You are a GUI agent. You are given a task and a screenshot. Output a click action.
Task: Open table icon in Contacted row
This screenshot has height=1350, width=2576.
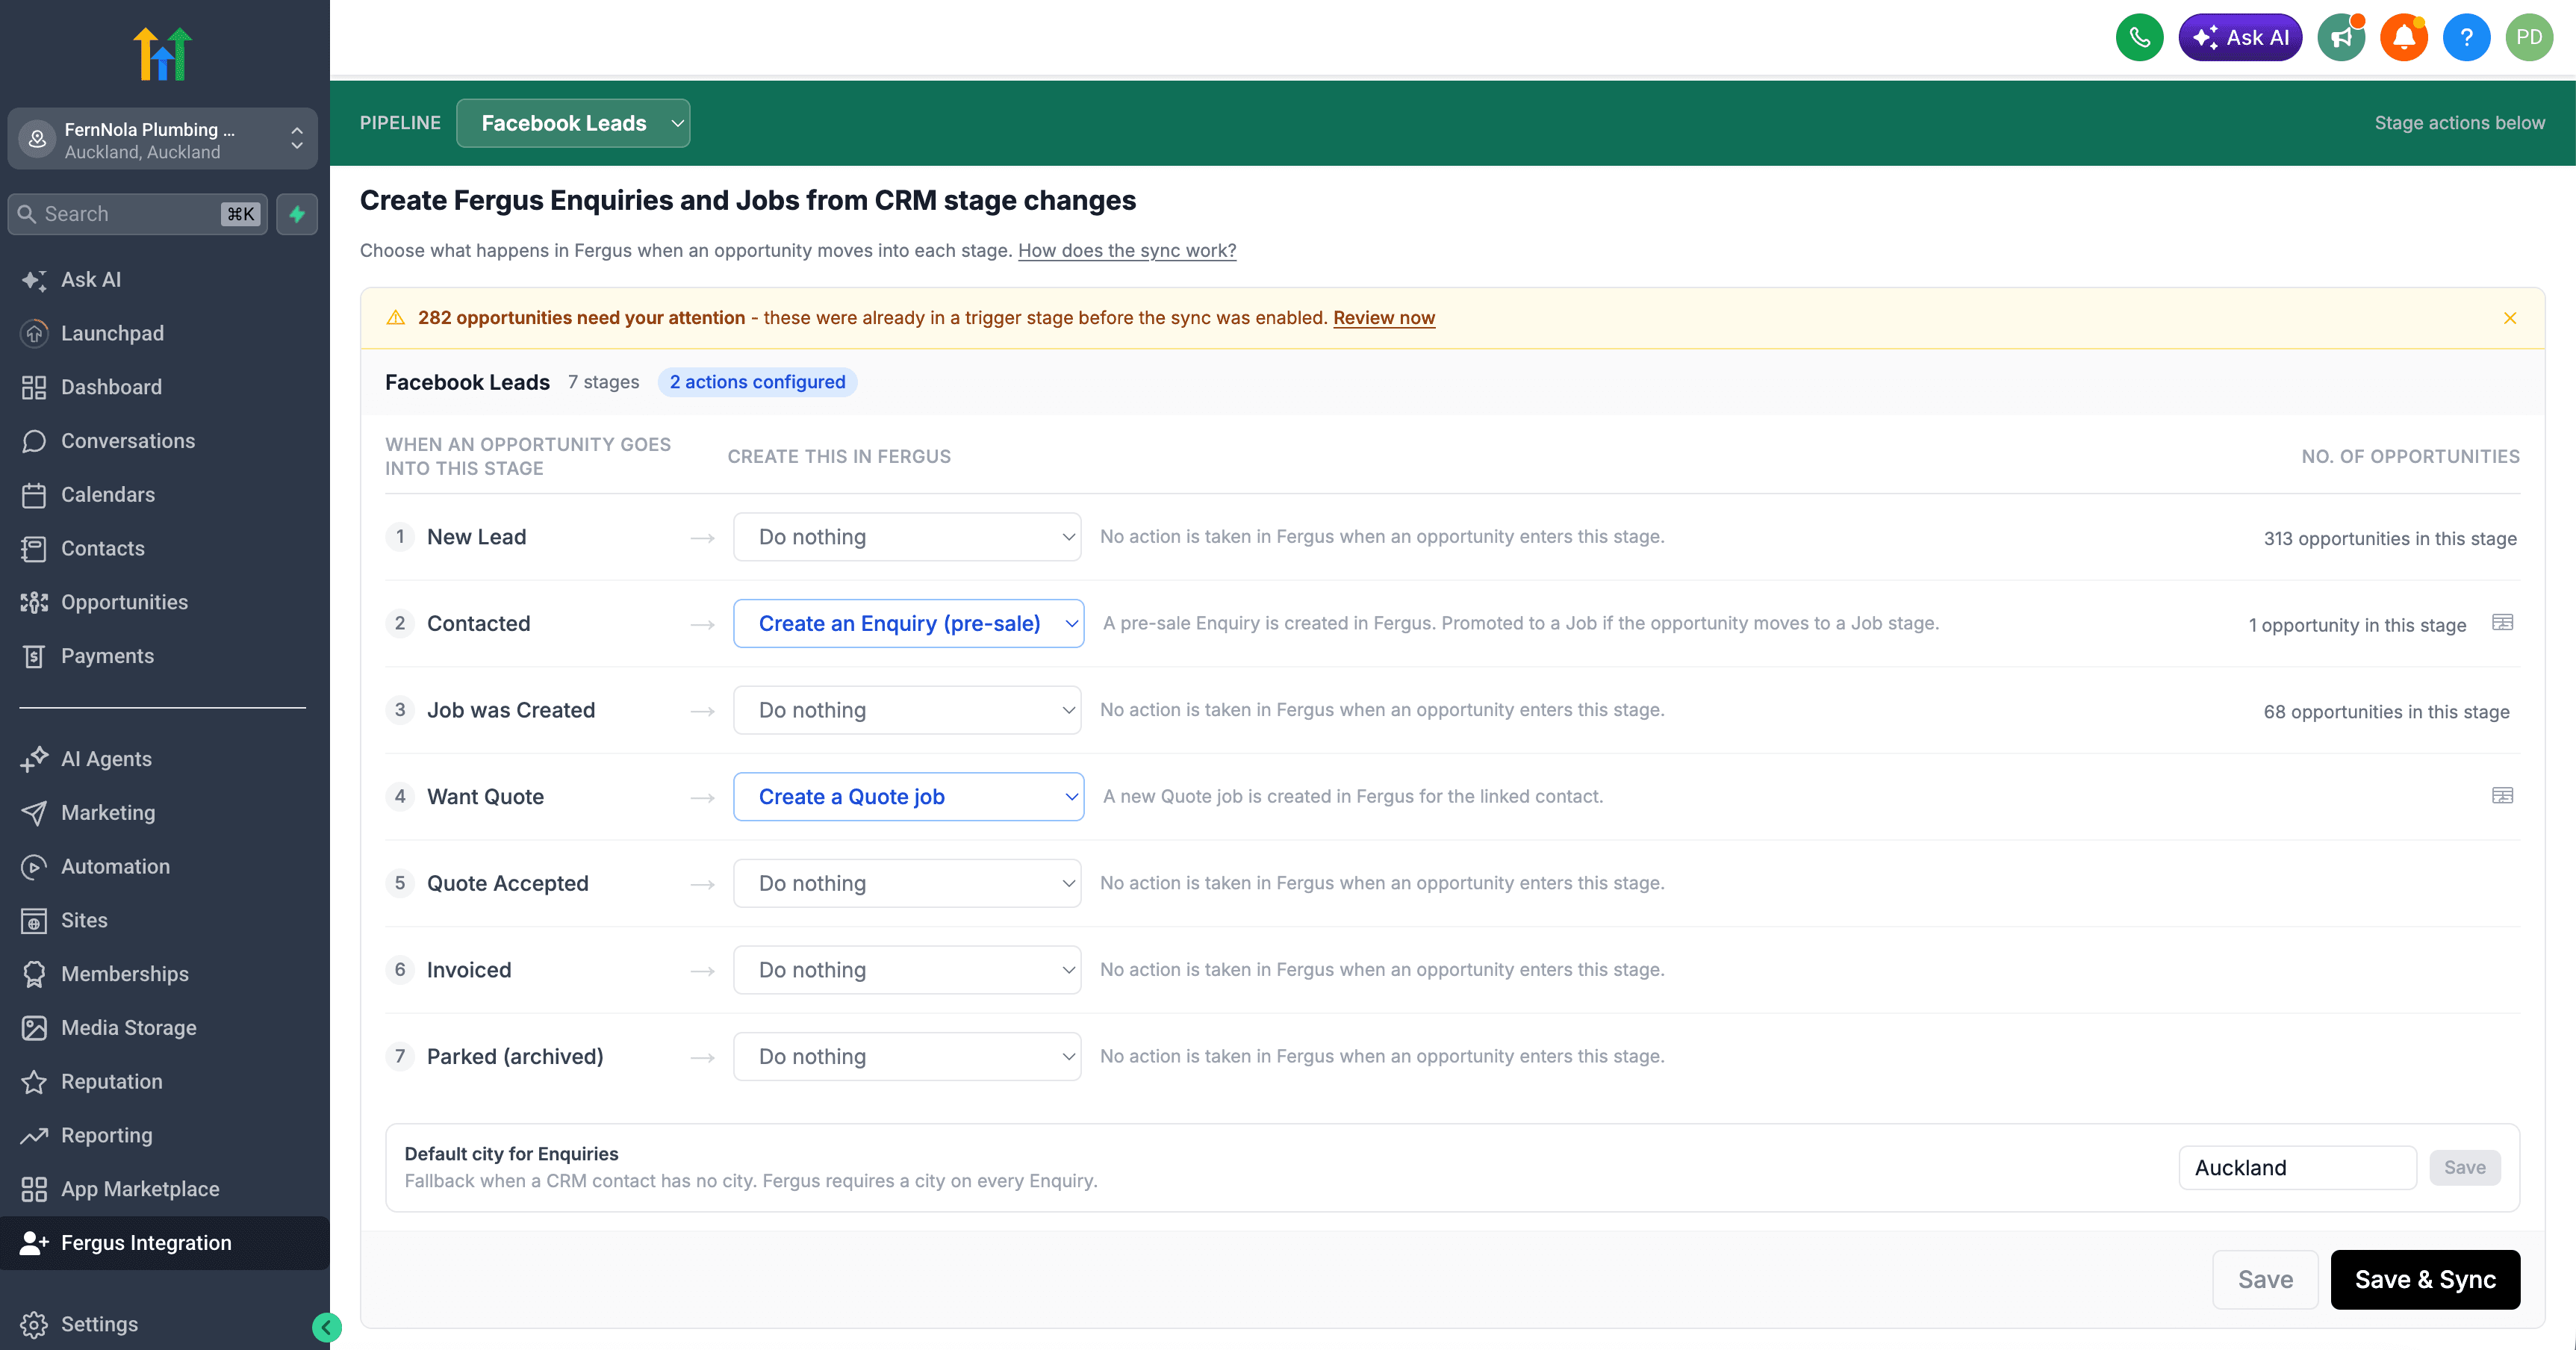[x=2503, y=623]
